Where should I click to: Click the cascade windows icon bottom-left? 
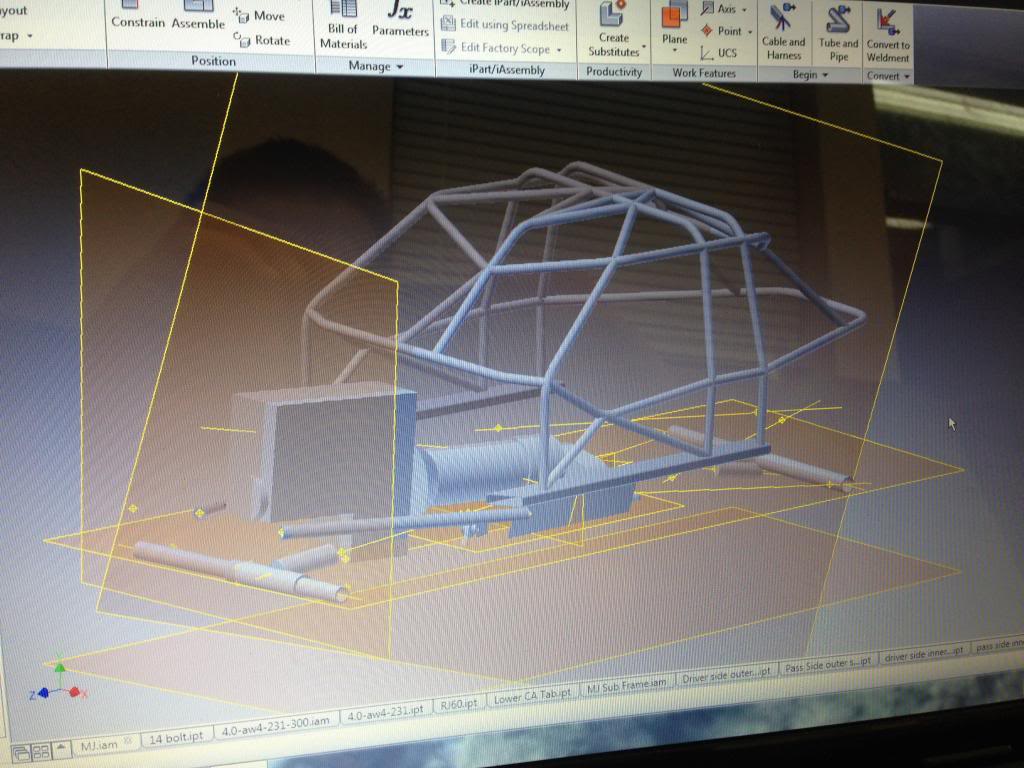[x=21, y=752]
